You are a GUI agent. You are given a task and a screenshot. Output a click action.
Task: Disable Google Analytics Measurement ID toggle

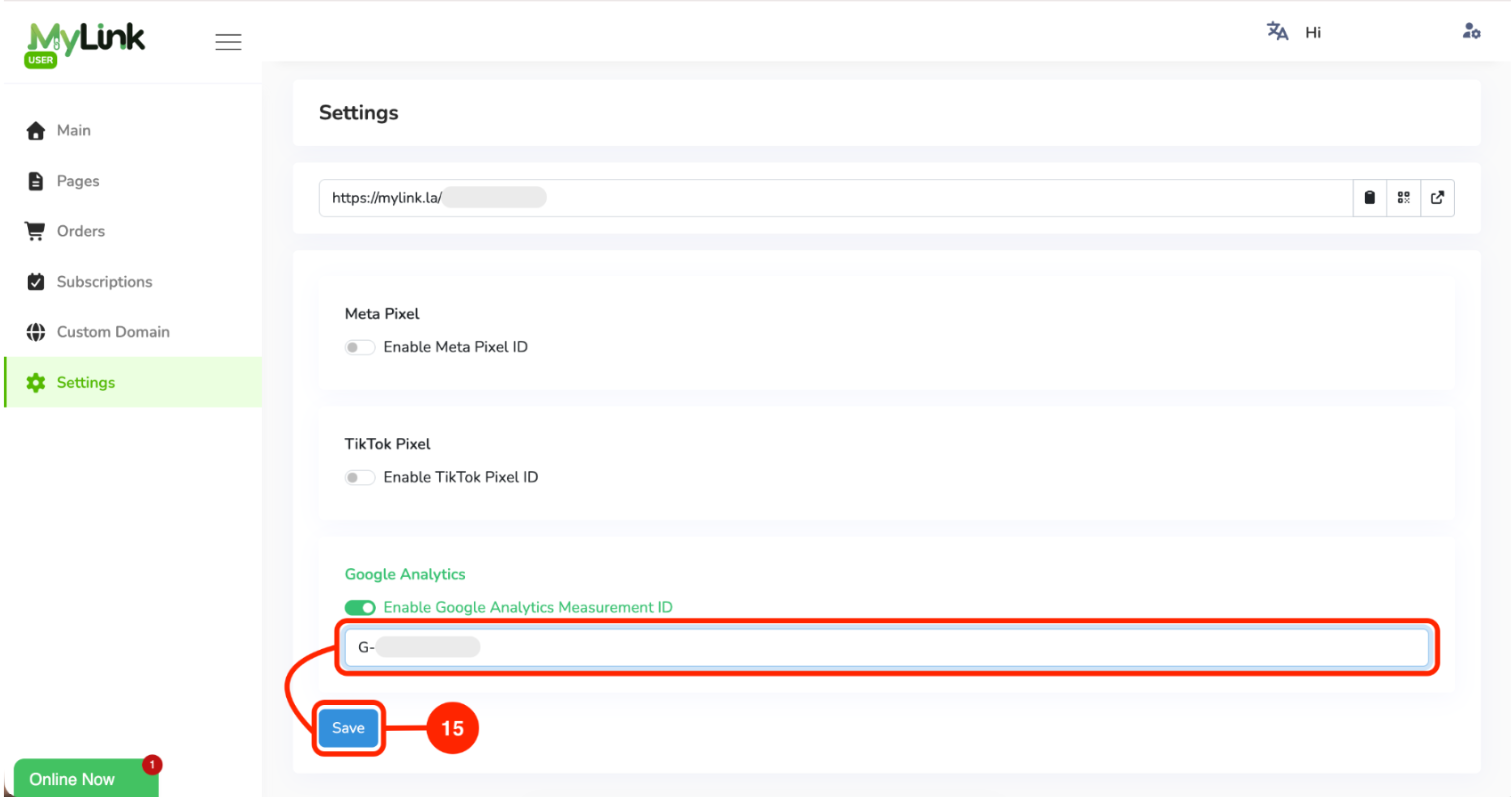360,607
